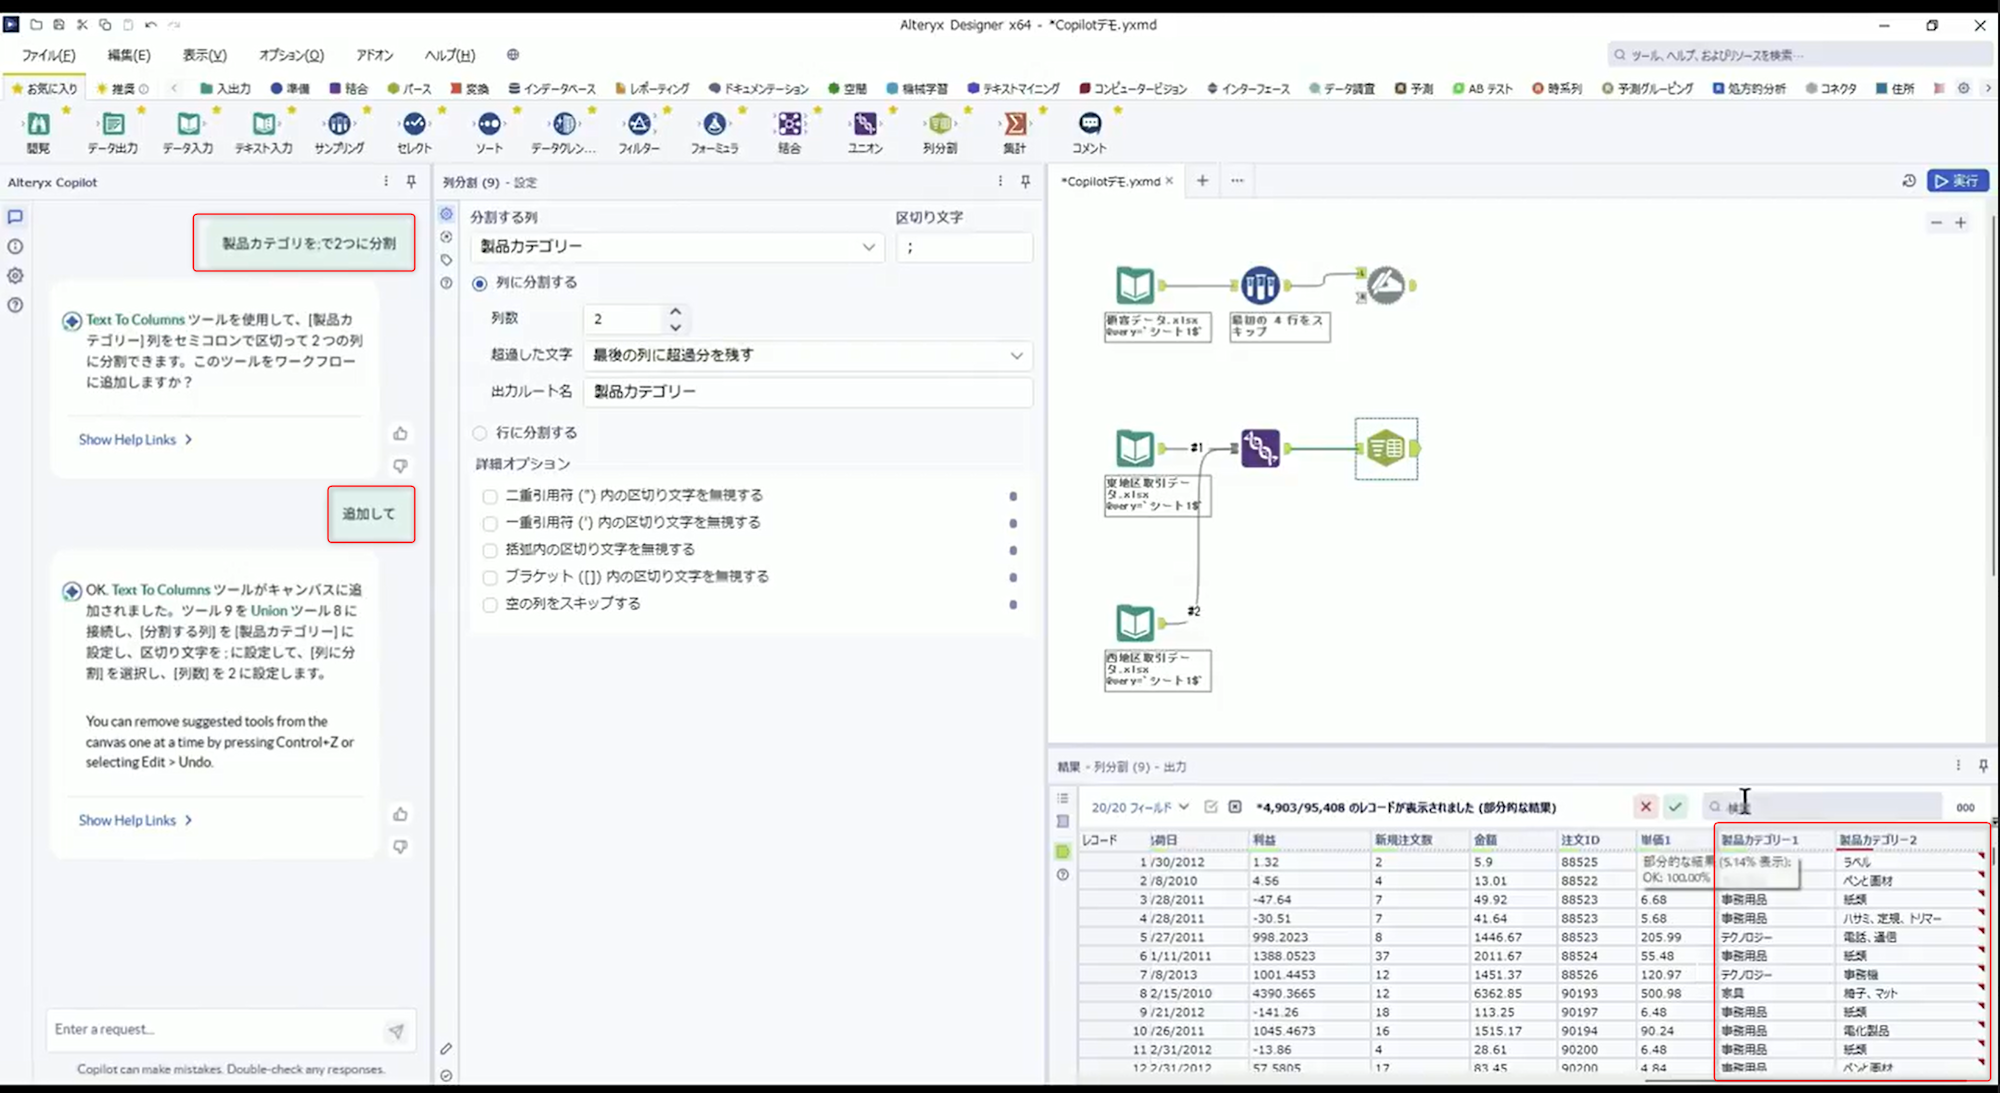The image size is (2000, 1093).
Task: Click the results search field
Action: [1824, 806]
